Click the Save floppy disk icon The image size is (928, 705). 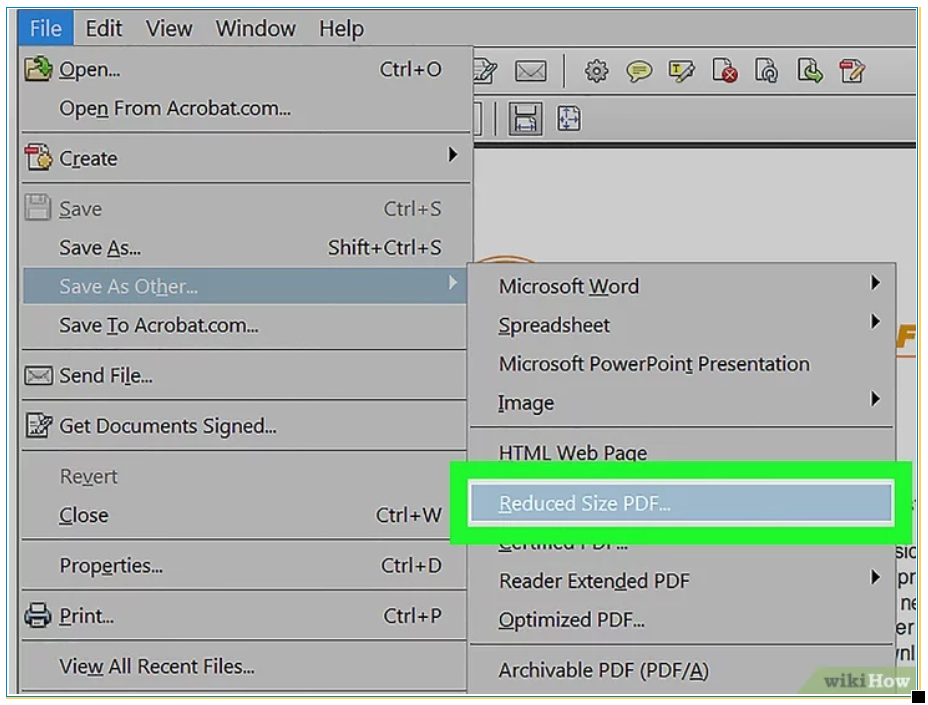click(x=37, y=208)
